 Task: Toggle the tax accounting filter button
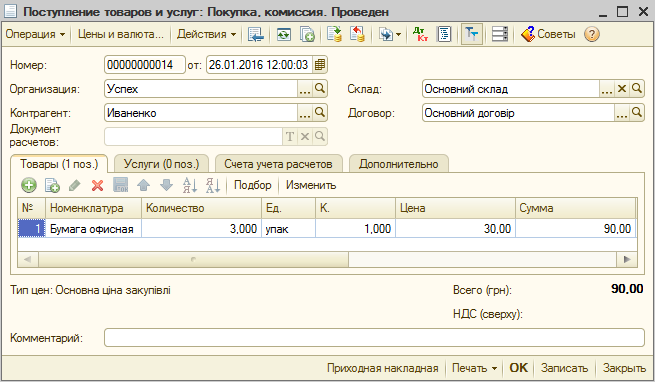(x=472, y=34)
